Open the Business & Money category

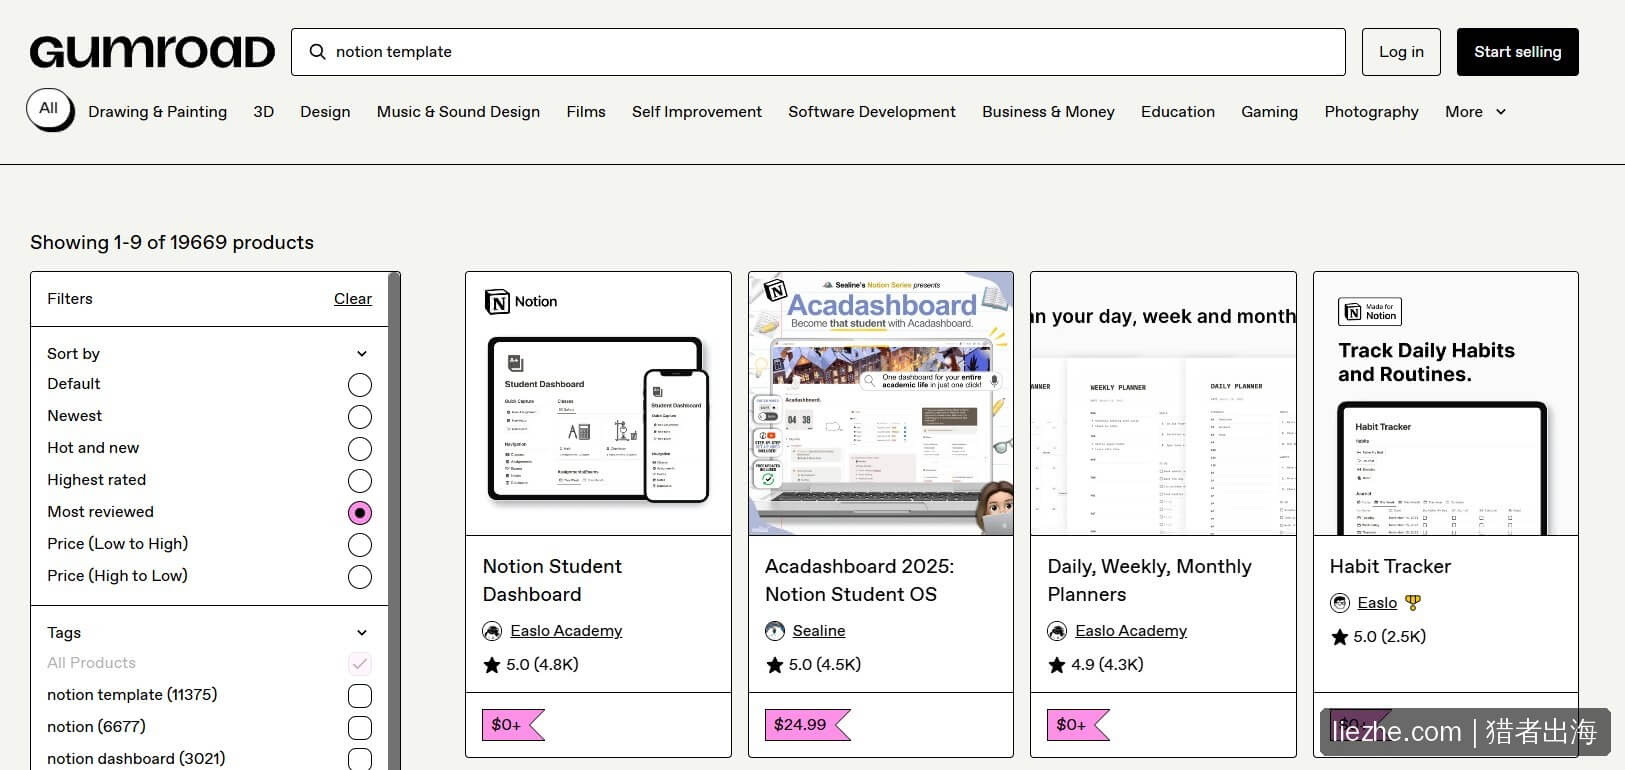tap(1048, 112)
